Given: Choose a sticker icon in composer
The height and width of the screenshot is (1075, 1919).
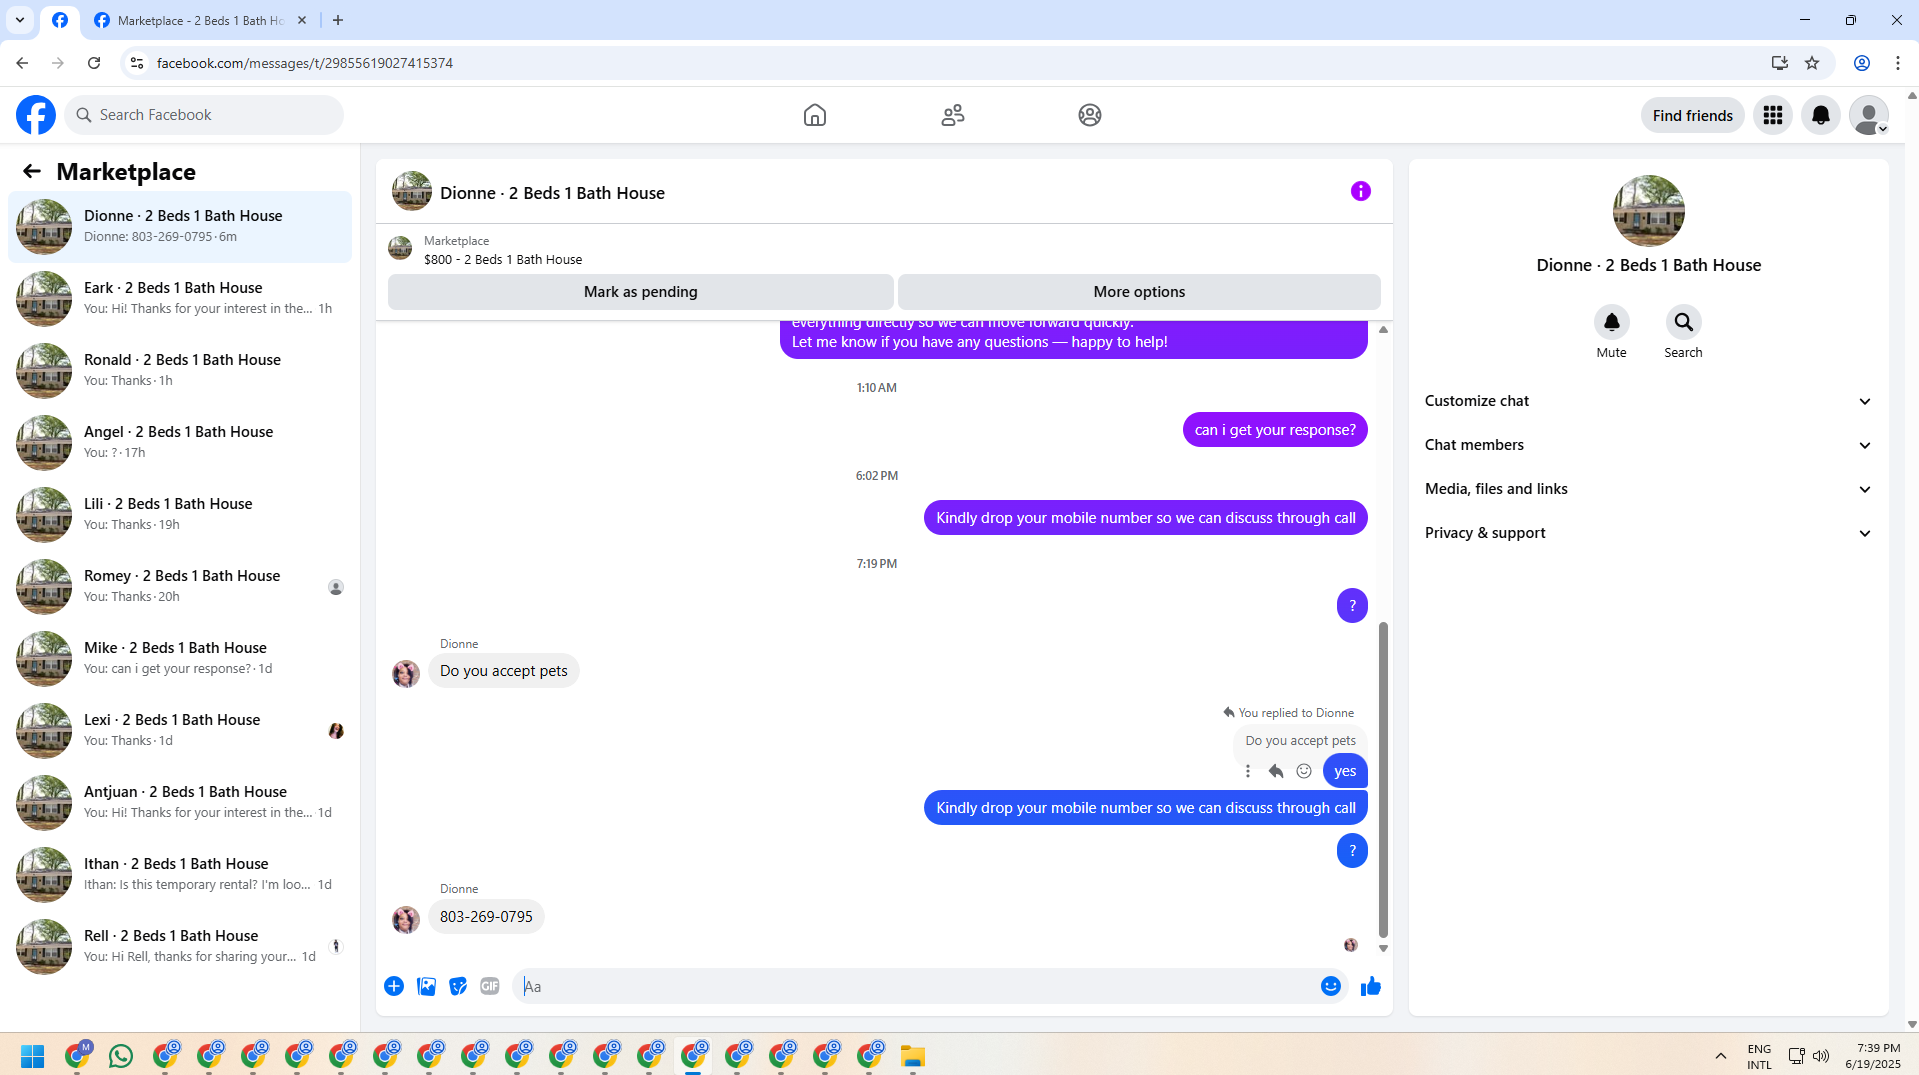Looking at the screenshot, I should click(458, 986).
